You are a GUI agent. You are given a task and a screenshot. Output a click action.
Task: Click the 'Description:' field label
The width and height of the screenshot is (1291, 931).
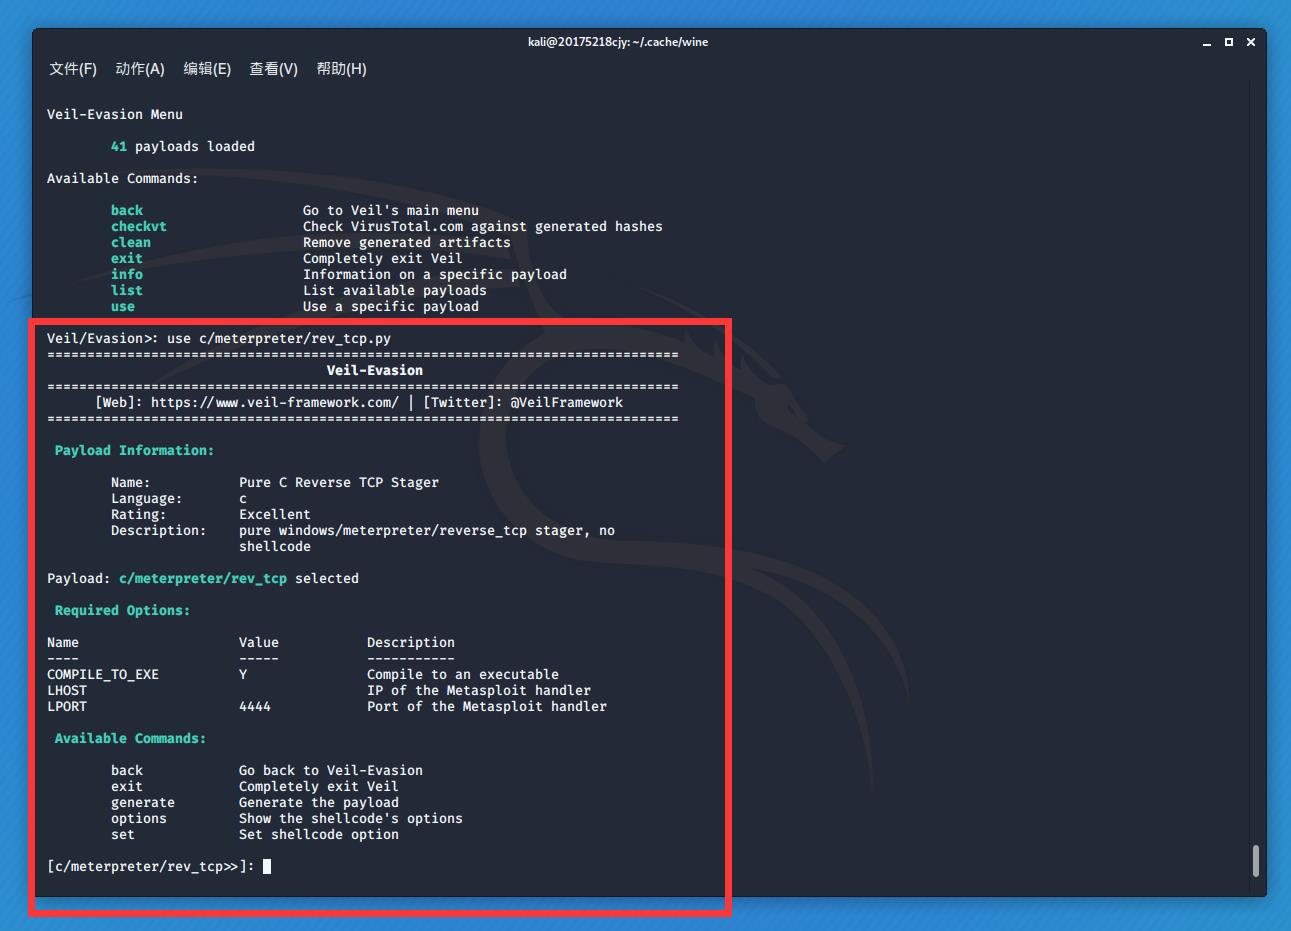click(x=159, y=530)
